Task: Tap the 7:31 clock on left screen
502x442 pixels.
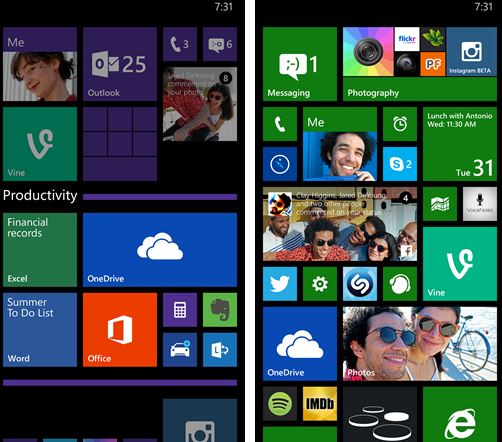Action: point(224,7)
